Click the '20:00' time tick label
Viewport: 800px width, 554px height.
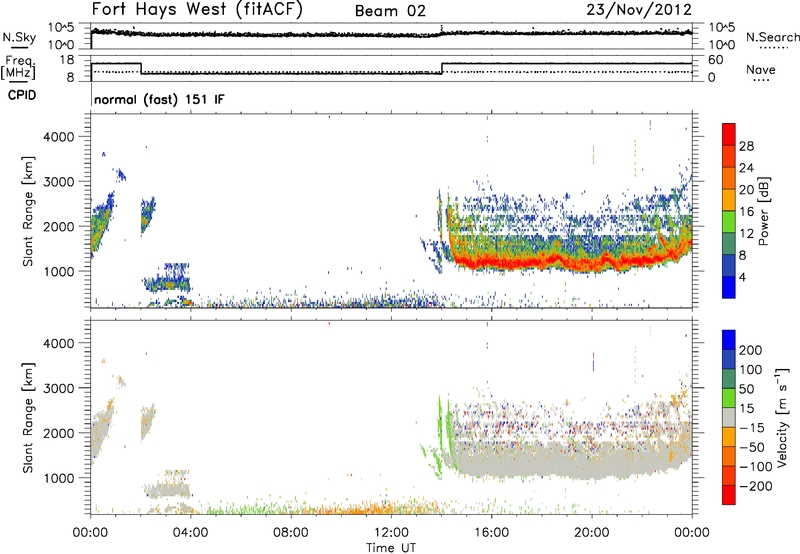coord(592,533)
